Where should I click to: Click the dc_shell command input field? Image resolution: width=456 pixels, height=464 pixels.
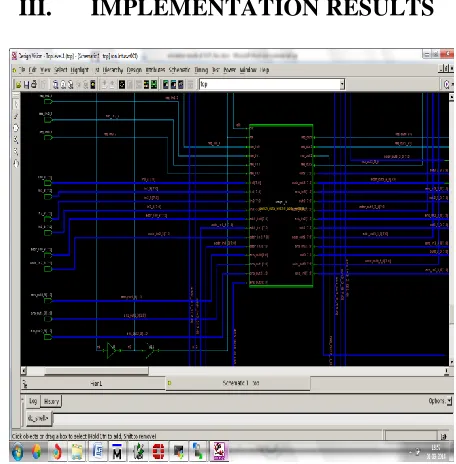tap(252, 419)
